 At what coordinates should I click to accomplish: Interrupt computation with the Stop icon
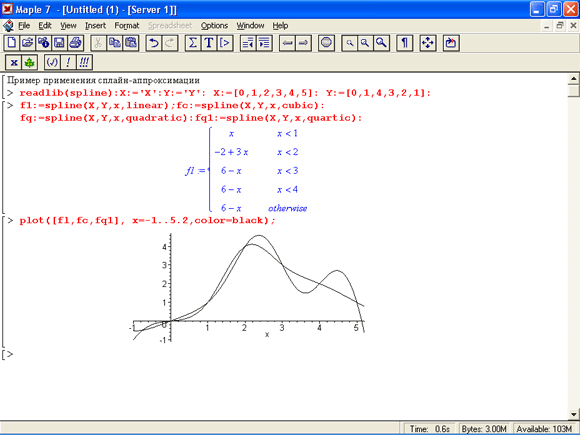(326, 43)
